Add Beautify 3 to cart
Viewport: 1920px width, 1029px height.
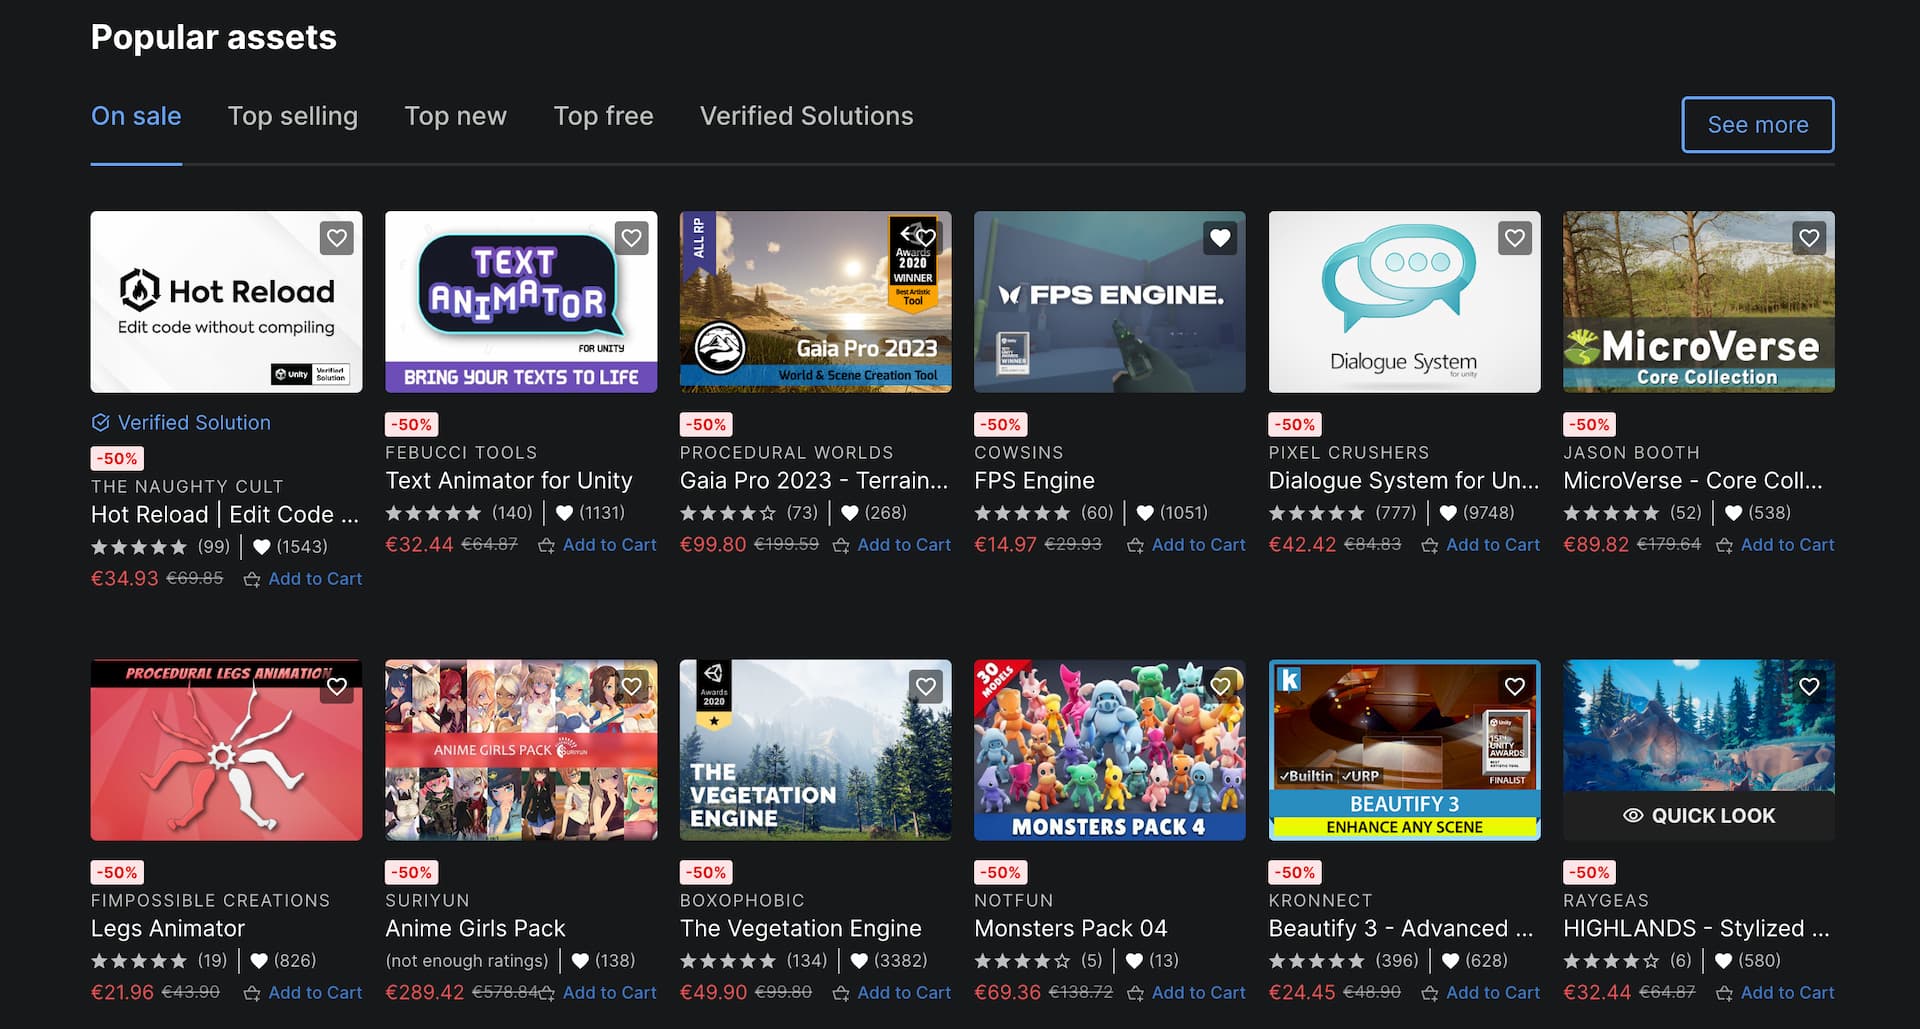[x=1481, y=993]
